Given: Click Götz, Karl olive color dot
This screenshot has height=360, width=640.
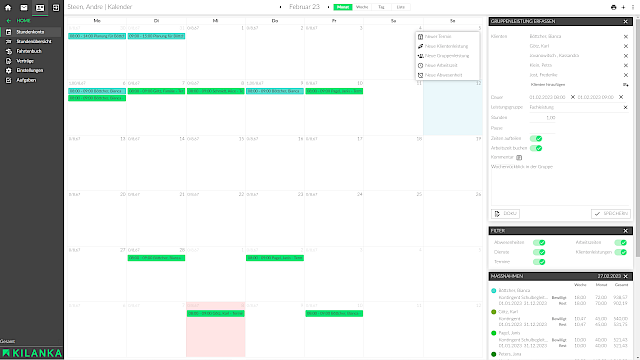Looking at the screenshot, I should [x=493, y=312].
